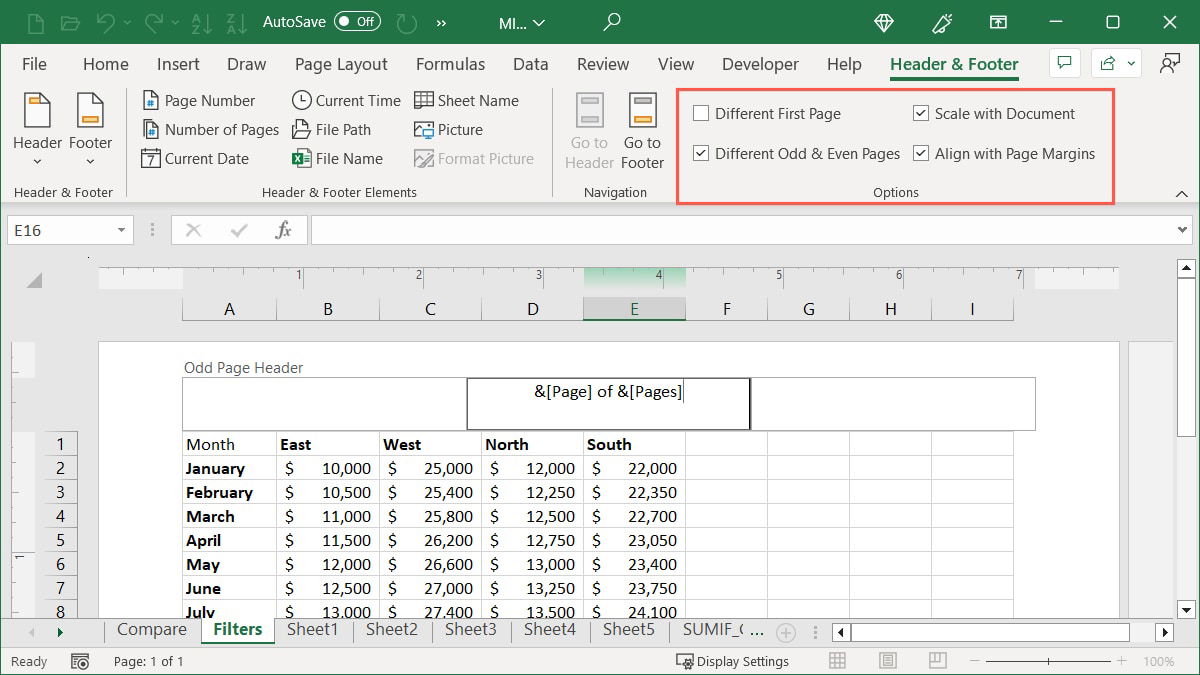Switch to the Formulas ribbon tab
Image resolution: width=1200 pixels, height=675 pixels.
pos(450,64)
